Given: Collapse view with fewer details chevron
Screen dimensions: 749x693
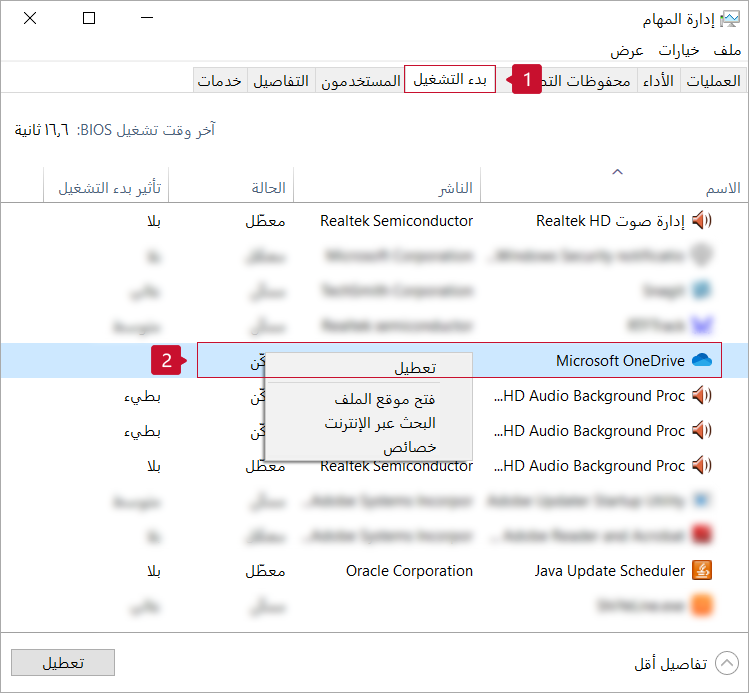Looking at the screenshot, I should pyautogui.click(x=727, y=663).
